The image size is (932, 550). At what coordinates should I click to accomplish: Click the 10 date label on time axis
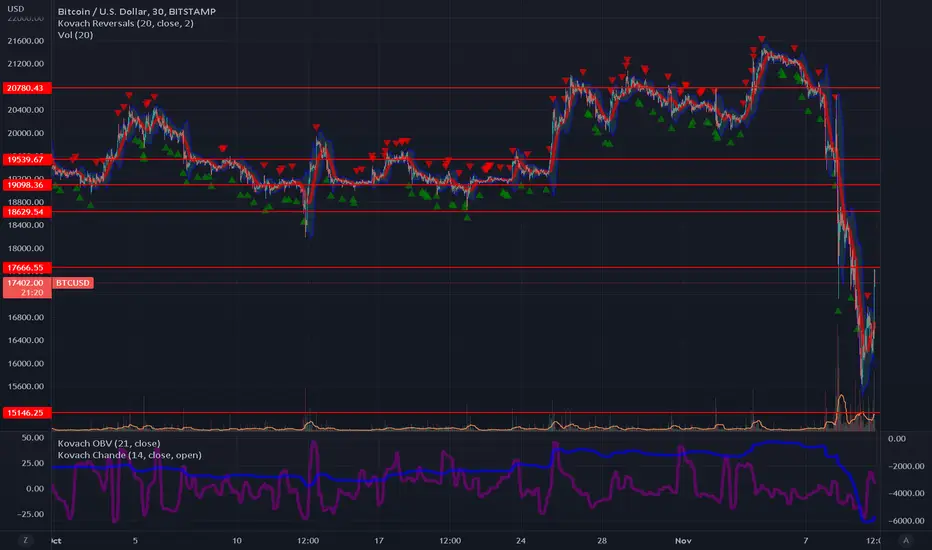click(x=237, y=540)
